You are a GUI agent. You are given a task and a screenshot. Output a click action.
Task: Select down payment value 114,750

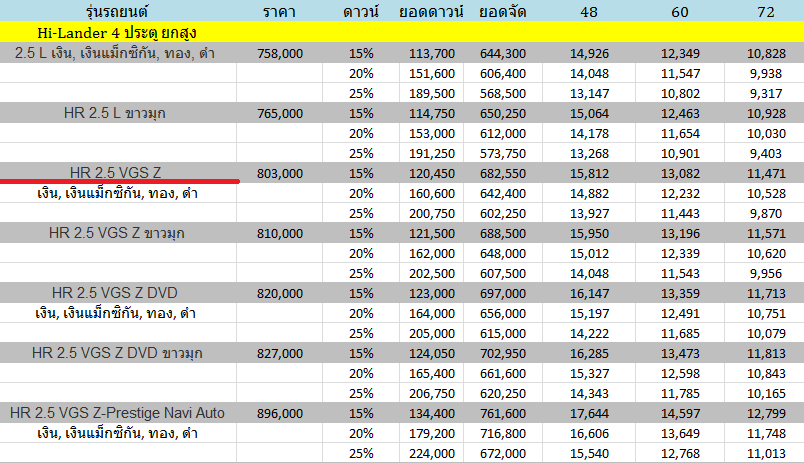(432, 114)
